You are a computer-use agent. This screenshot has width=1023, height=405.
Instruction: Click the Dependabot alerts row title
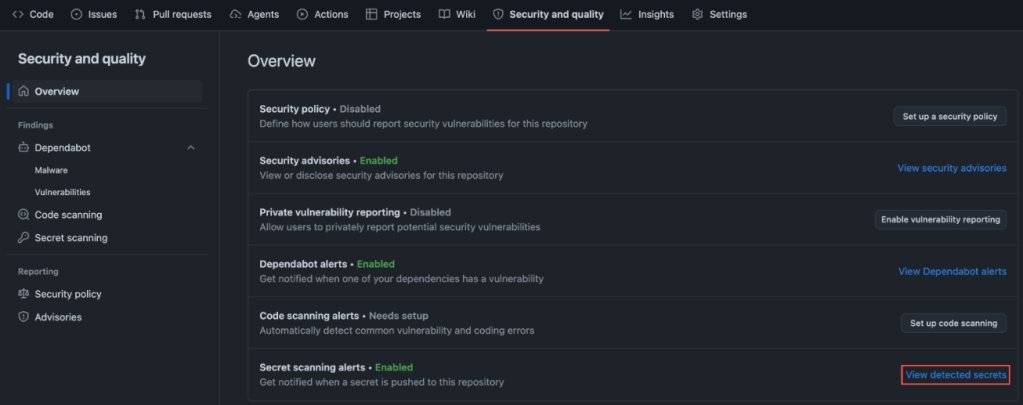pyautogui.click(x=303, y=264)
